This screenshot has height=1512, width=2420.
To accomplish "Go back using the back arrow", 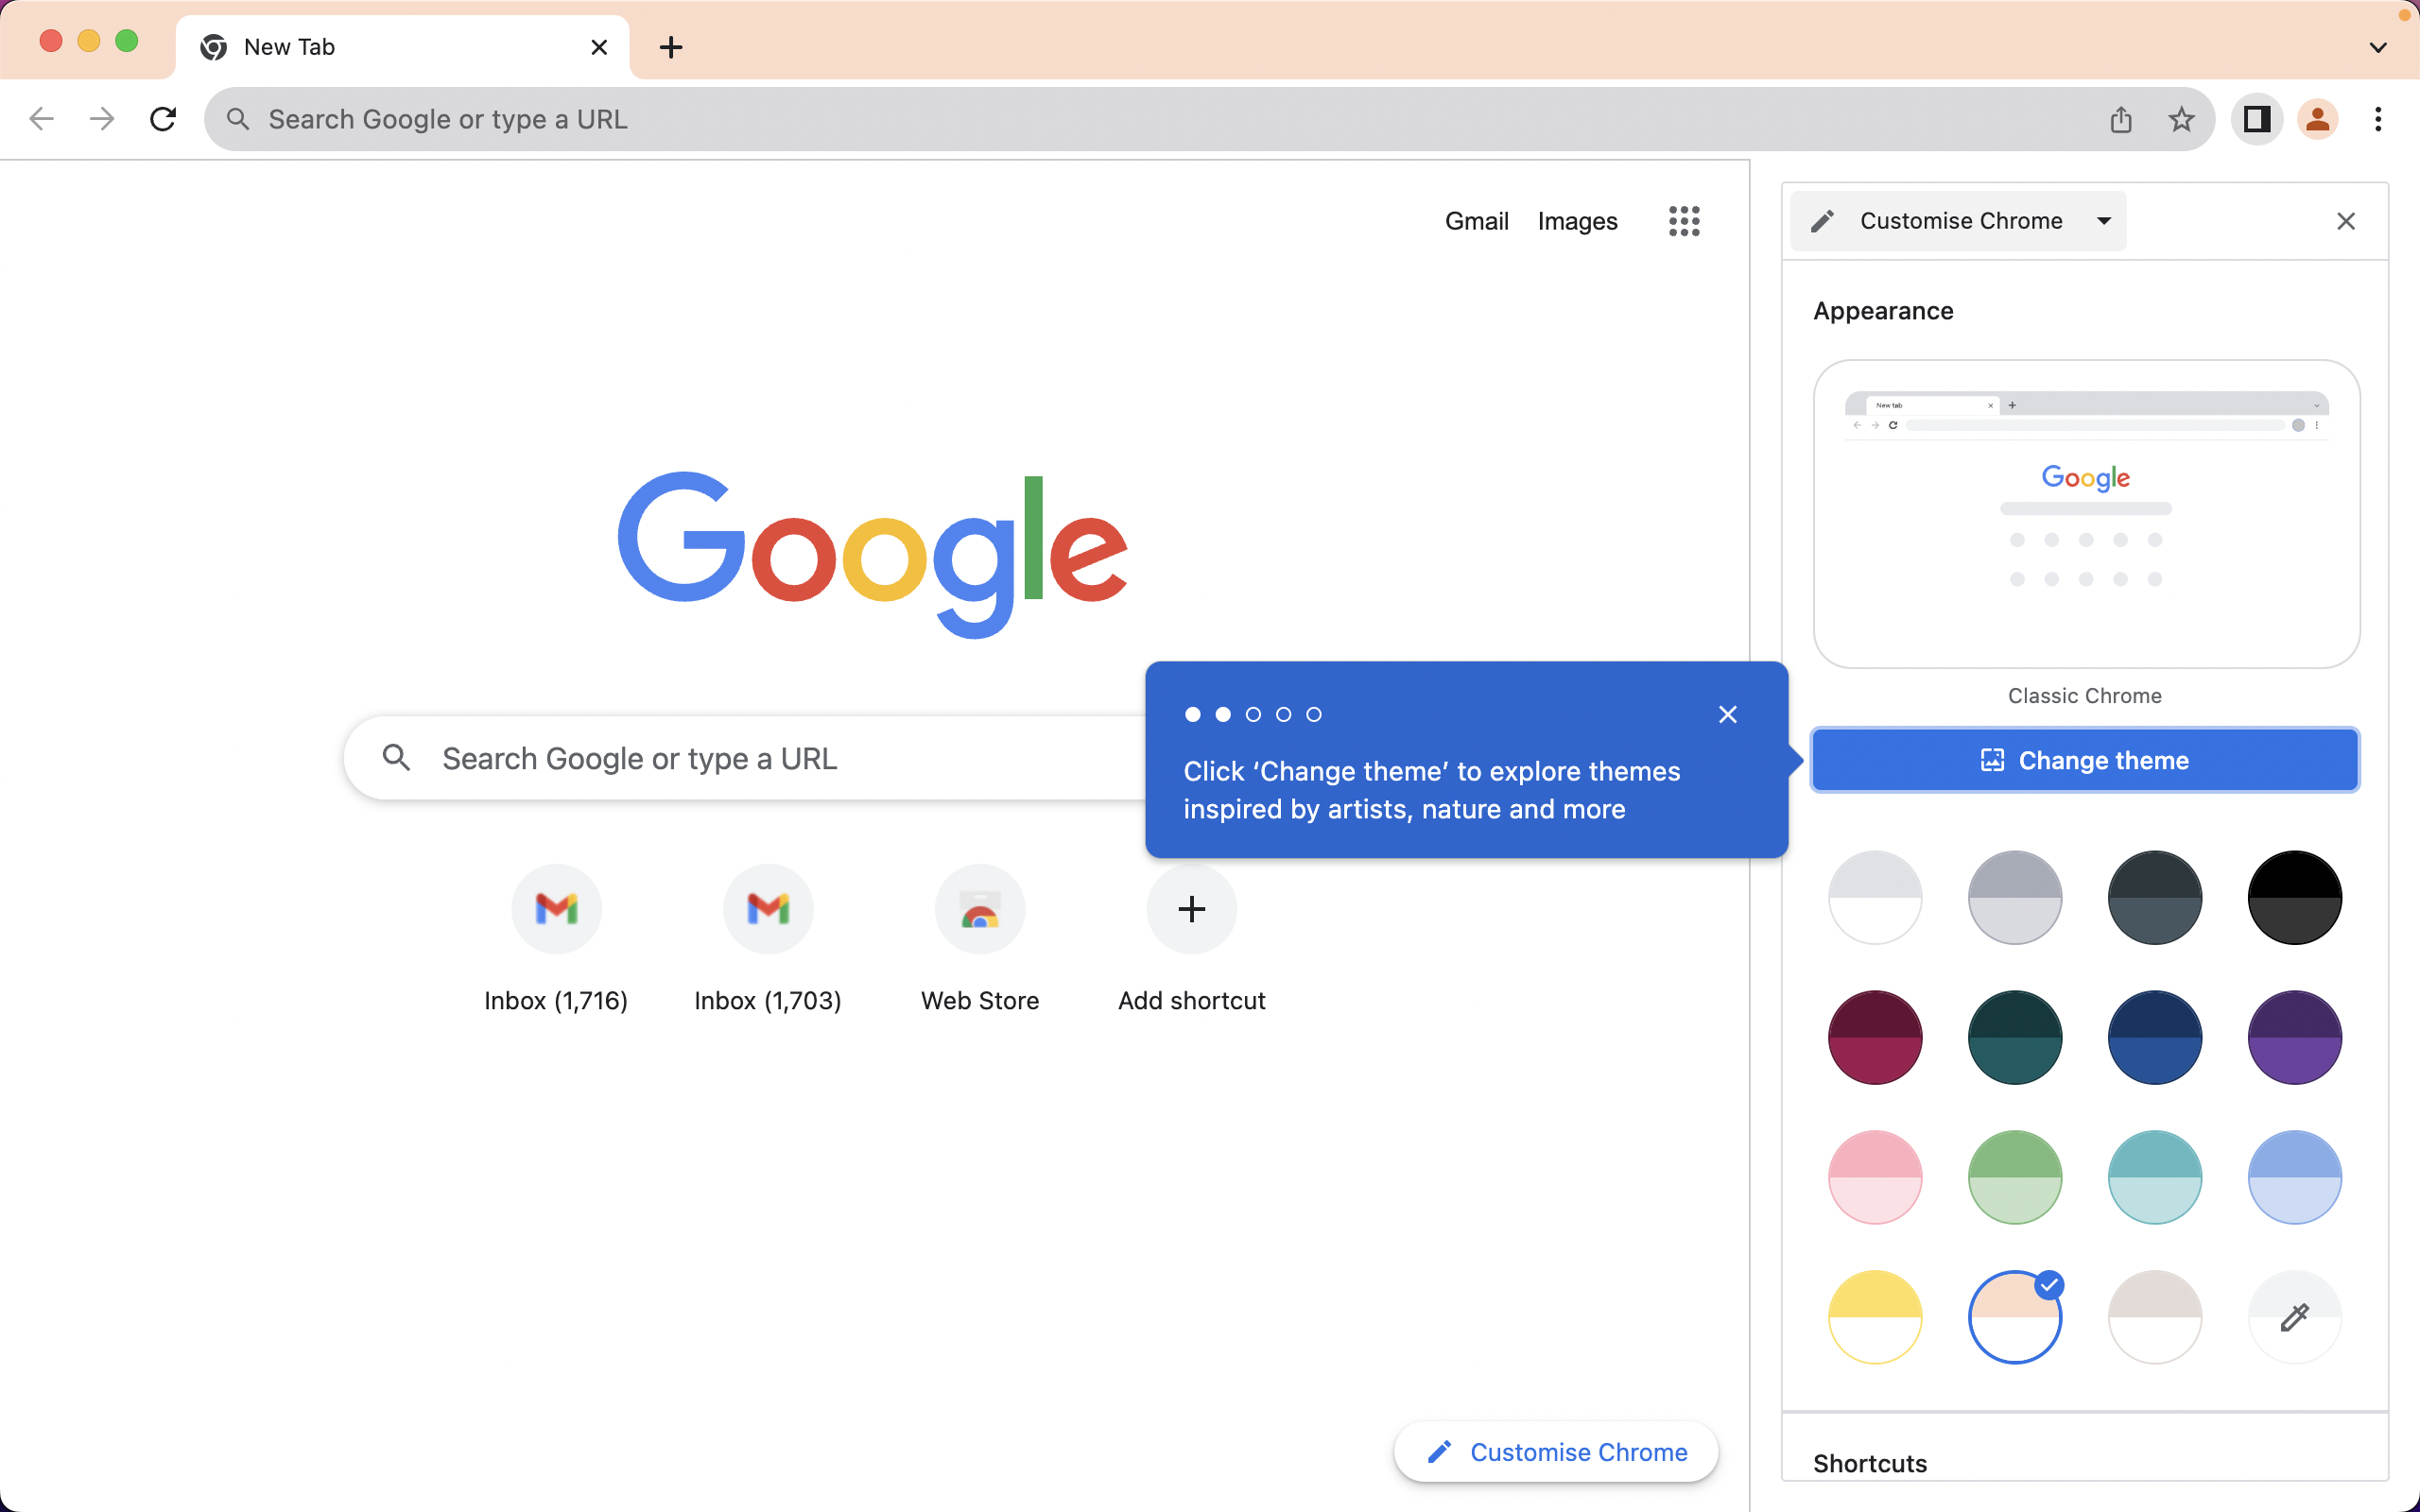I will coord(41,119).
